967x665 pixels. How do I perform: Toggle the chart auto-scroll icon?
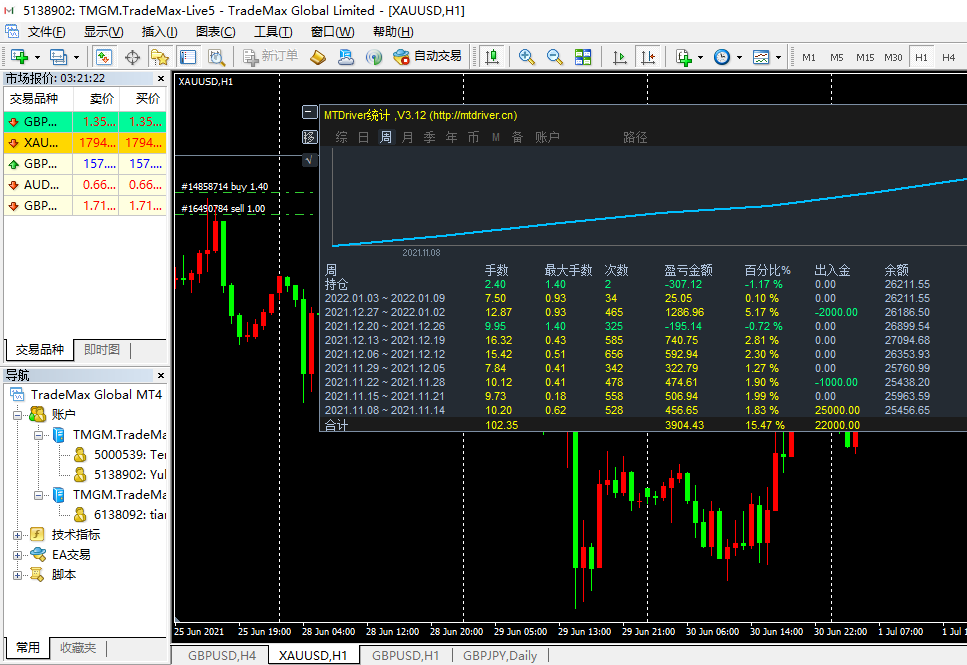pyautogui.click(x=620, y=57)
